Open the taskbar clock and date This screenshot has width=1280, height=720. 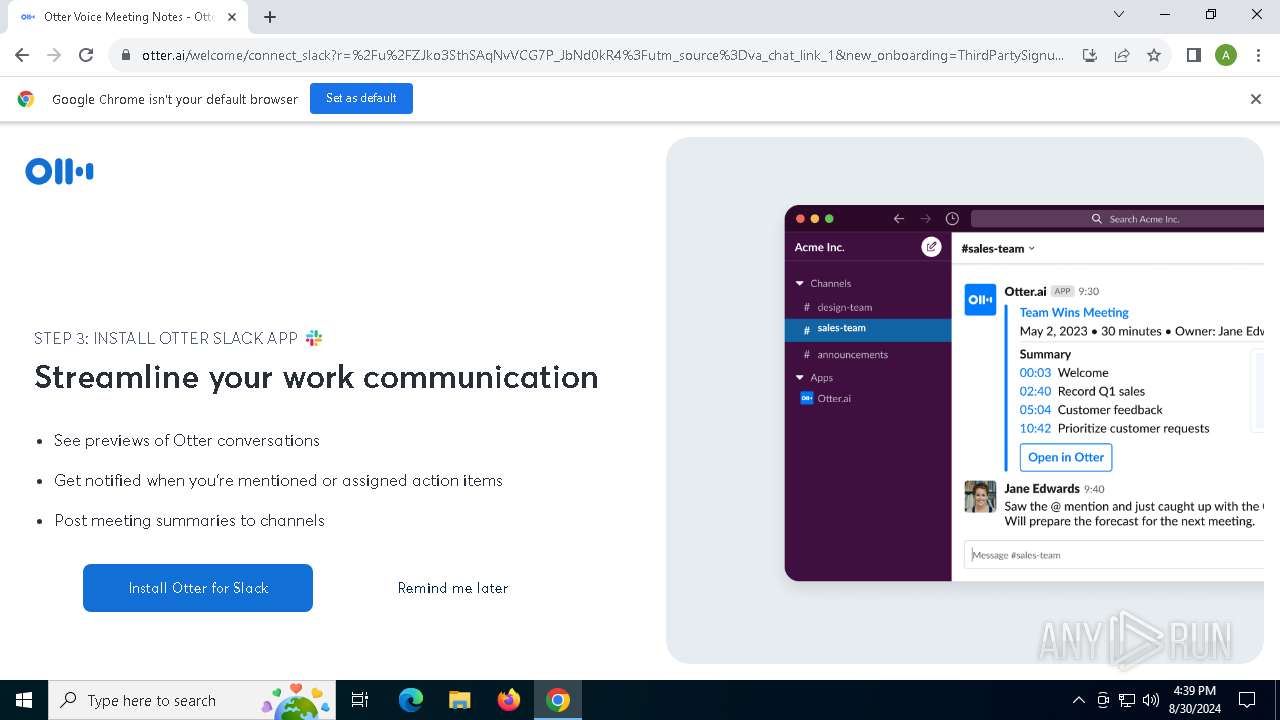[1194, 700]
